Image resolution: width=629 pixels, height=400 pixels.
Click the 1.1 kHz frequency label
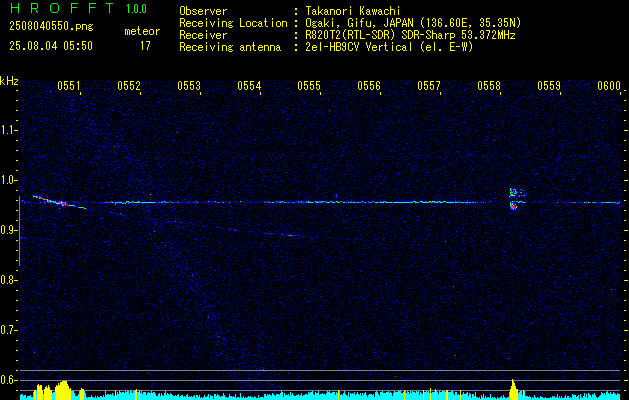[x=8, y=130]
